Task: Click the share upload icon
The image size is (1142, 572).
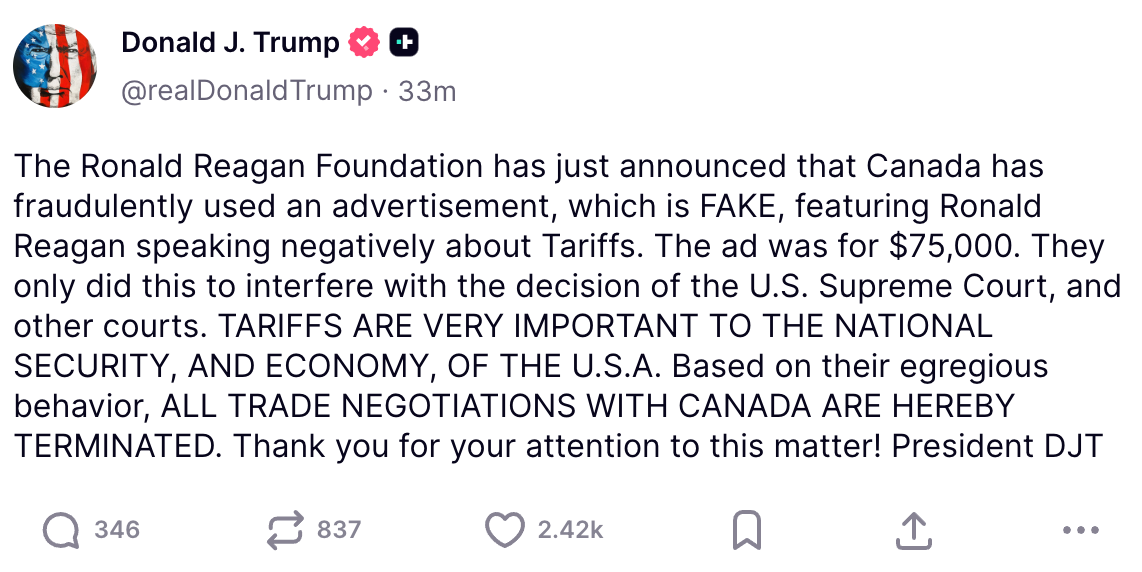Action: coord(913,530)
